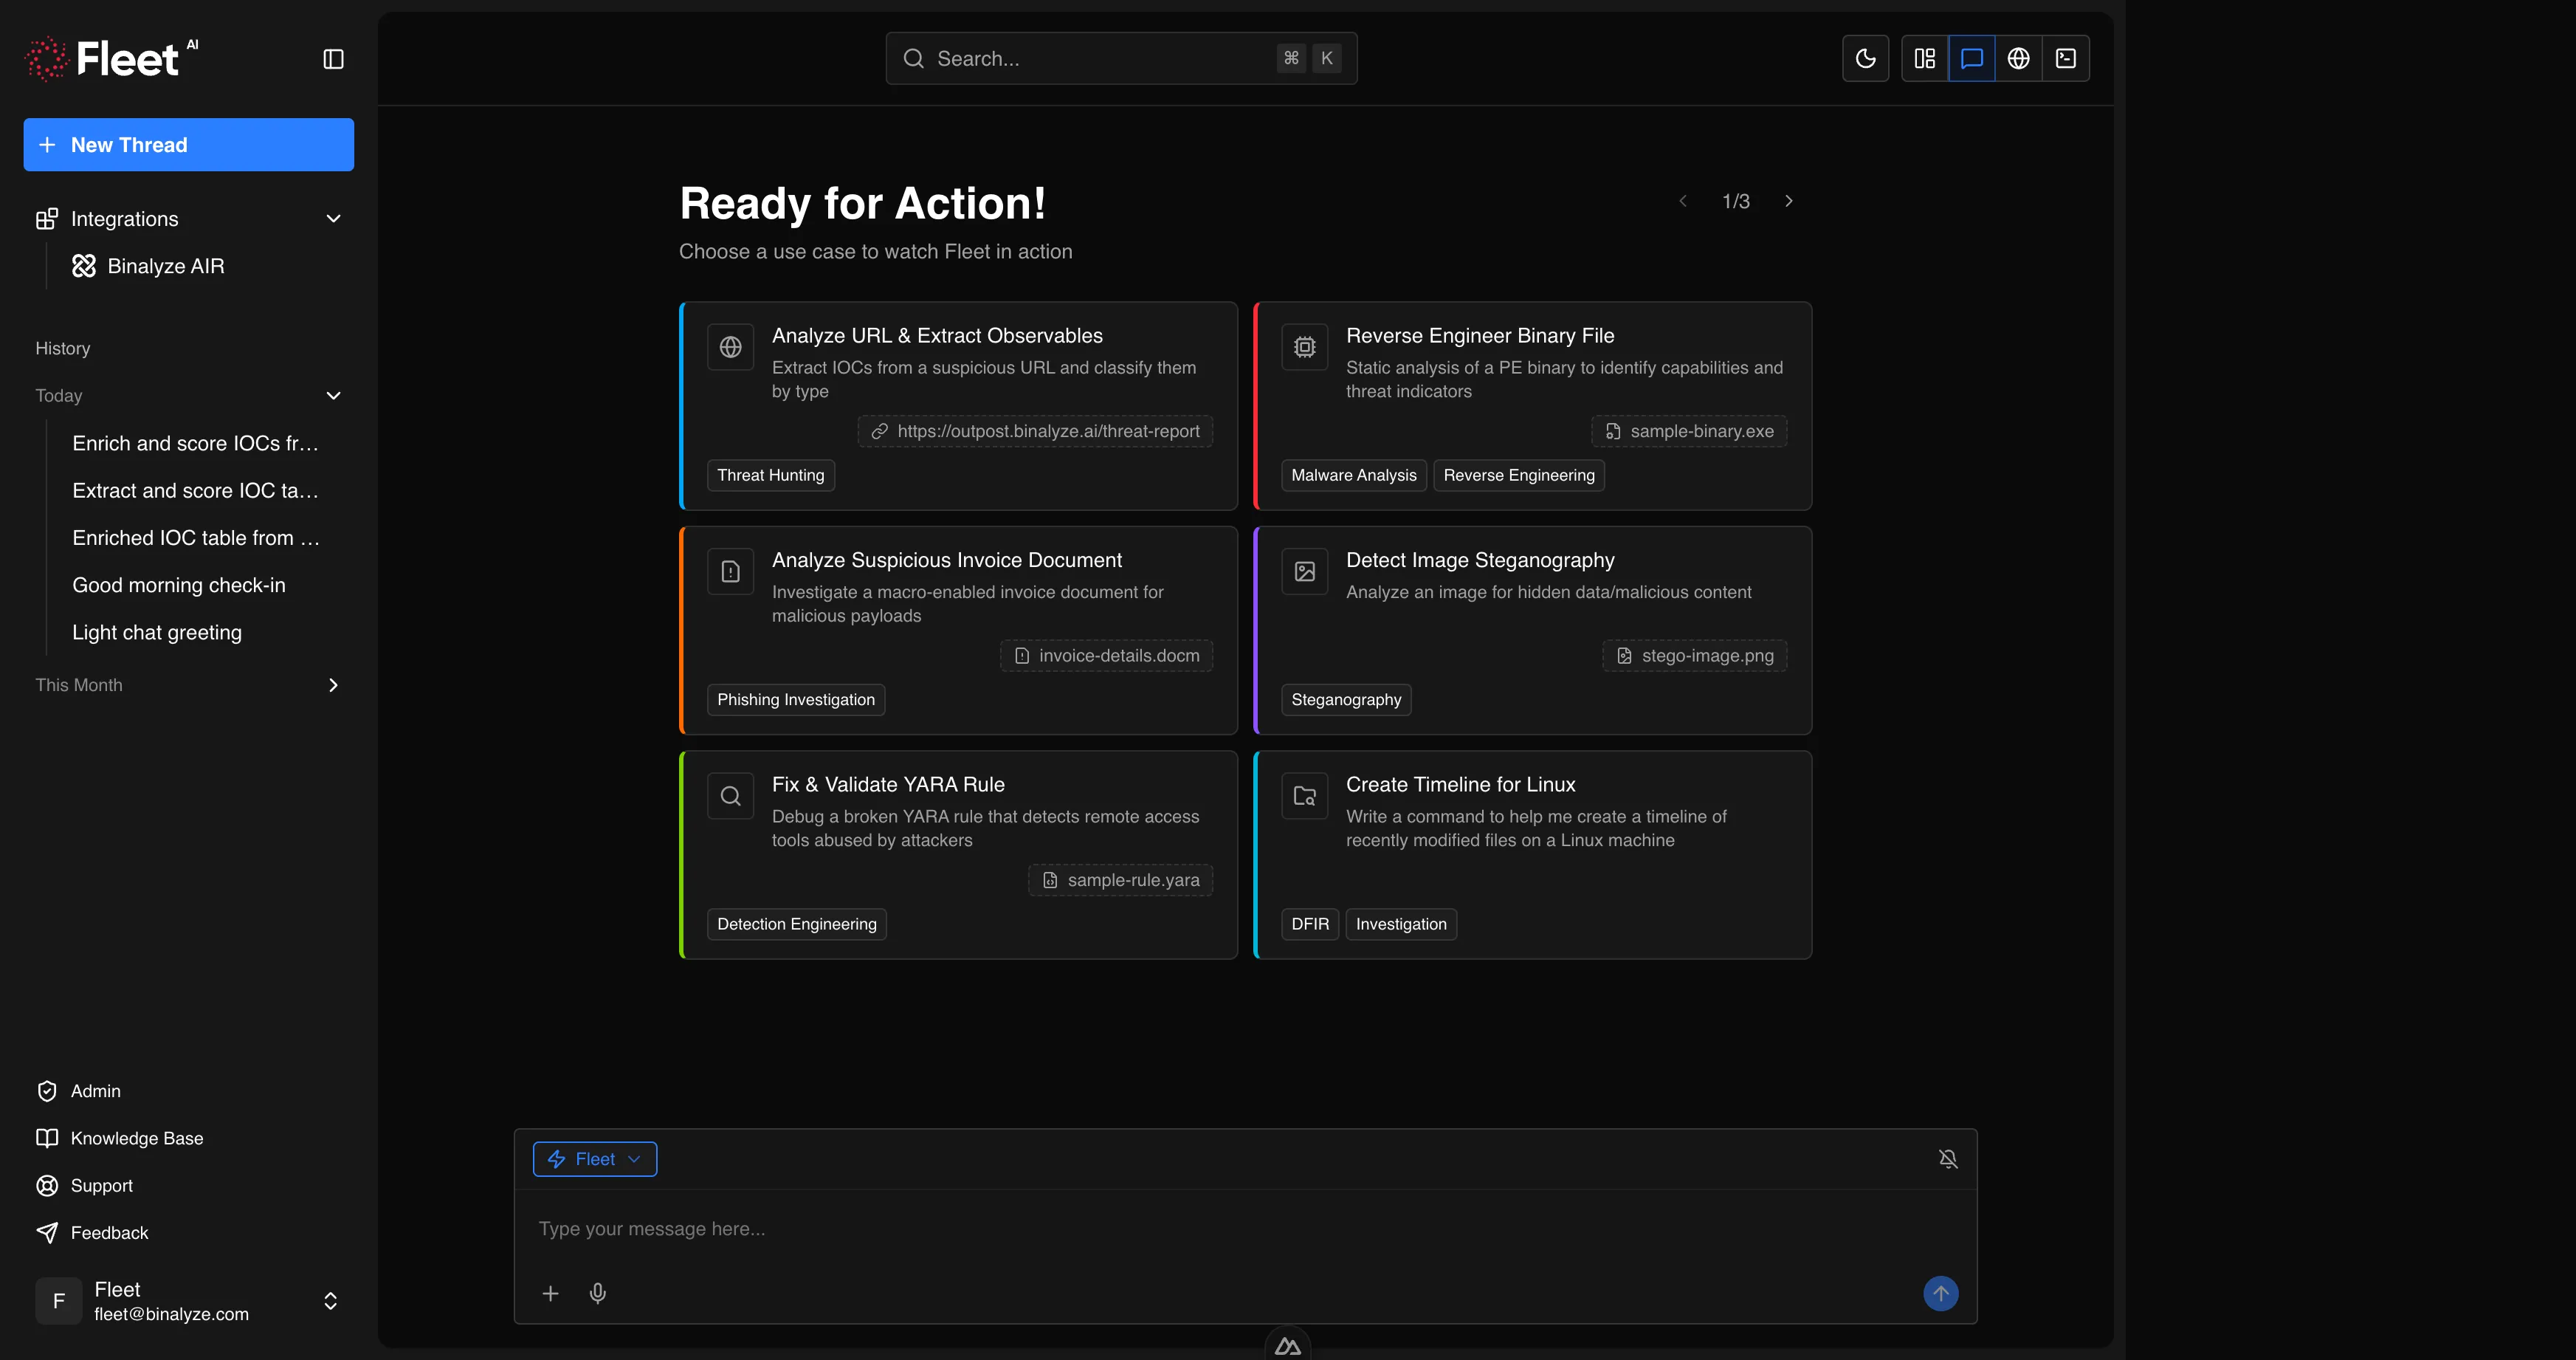Screen dimensions: 2576x1360
Task: Select the chat bubble view toggle
Action: pos(1971,58)
